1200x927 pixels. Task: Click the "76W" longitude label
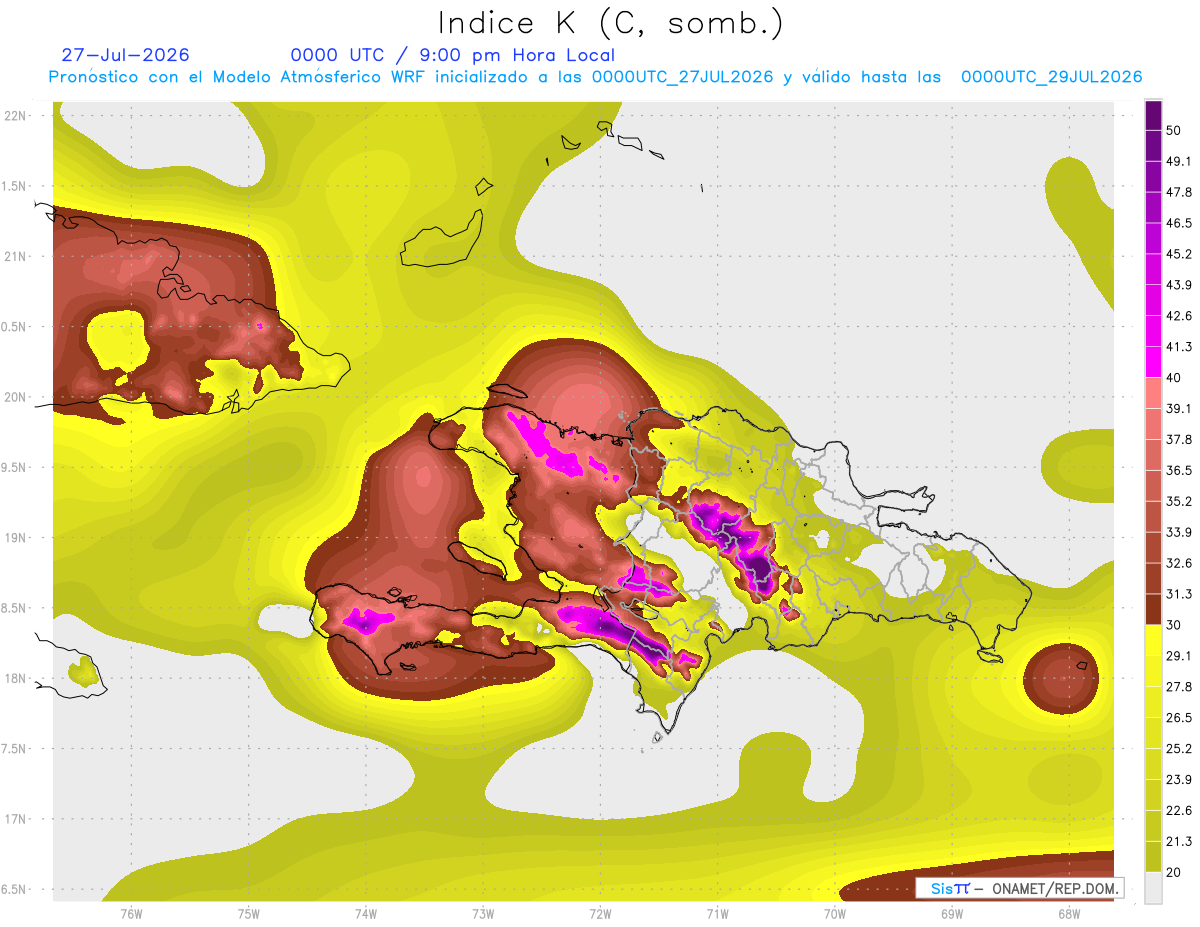click(131, 913)
